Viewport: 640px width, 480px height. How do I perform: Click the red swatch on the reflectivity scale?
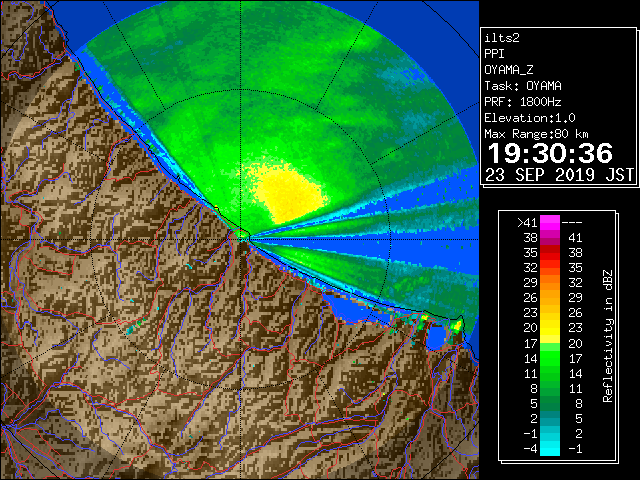pyautogui.click(x=550, y=253)
